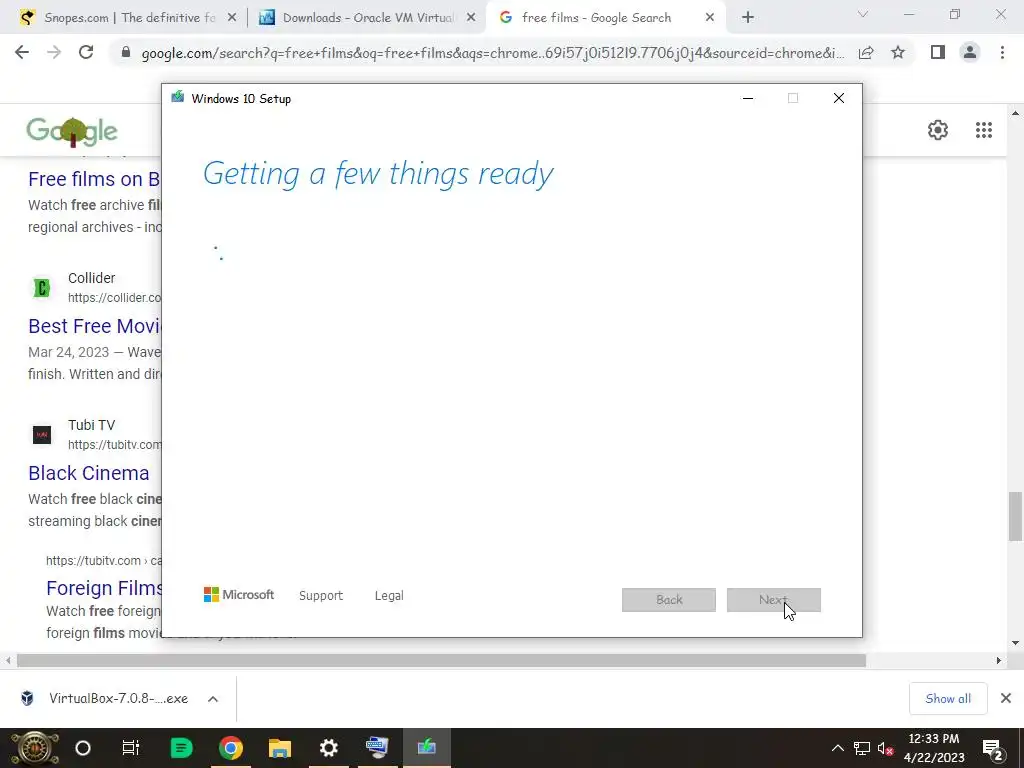The width and height of the screenshot is (1024, 768).
Task: Open network icon in system tray
Action: point(861,748)
